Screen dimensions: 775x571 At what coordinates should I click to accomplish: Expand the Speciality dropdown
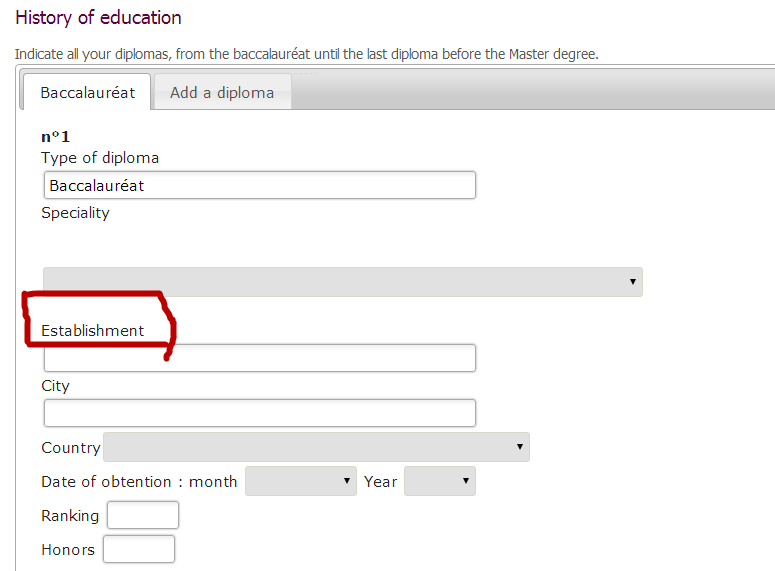(x=342, y=282)
